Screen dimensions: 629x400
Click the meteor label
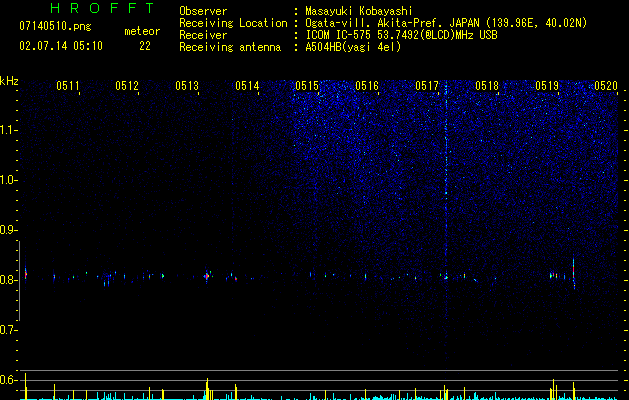pyautogui.click(x=142, y=31)
